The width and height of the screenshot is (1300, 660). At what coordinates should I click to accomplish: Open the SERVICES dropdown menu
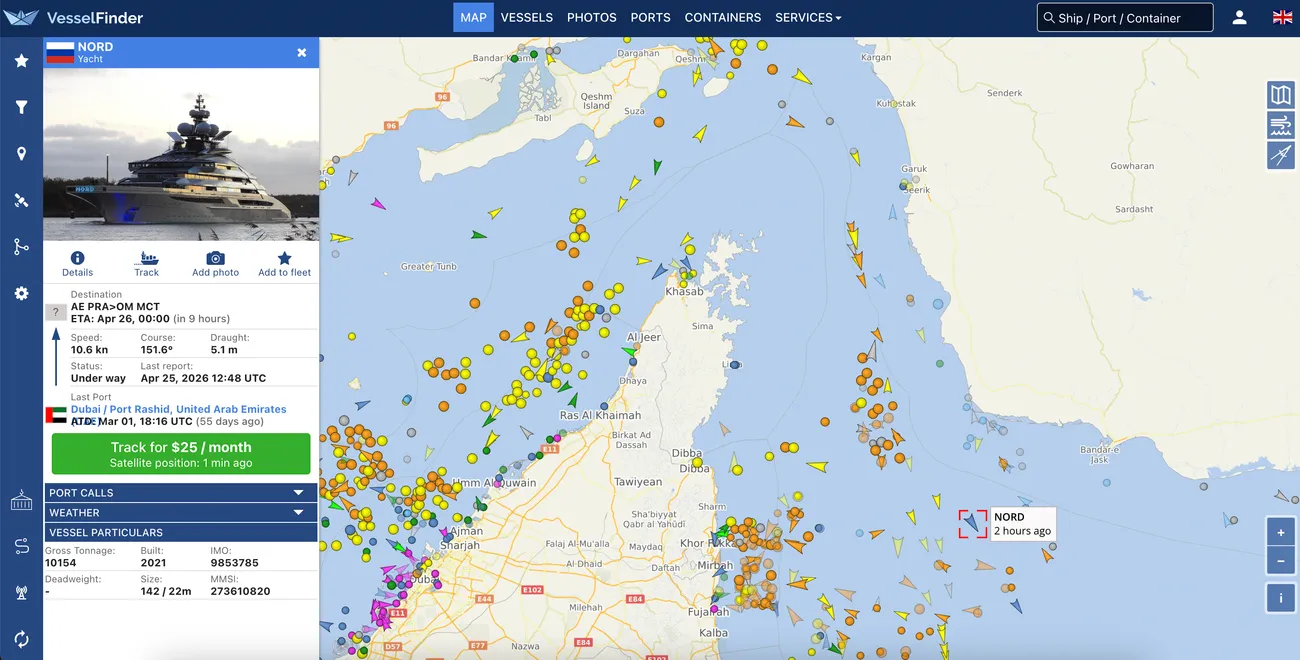pyautogui.click(x=808, y=18)
